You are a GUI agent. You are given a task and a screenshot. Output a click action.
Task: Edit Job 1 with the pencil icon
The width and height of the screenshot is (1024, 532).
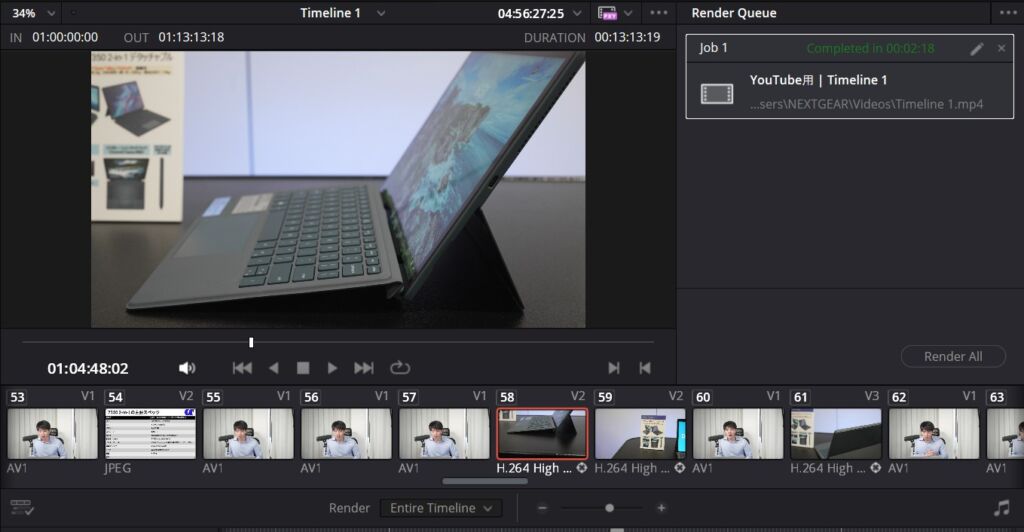tap(976, 49)
